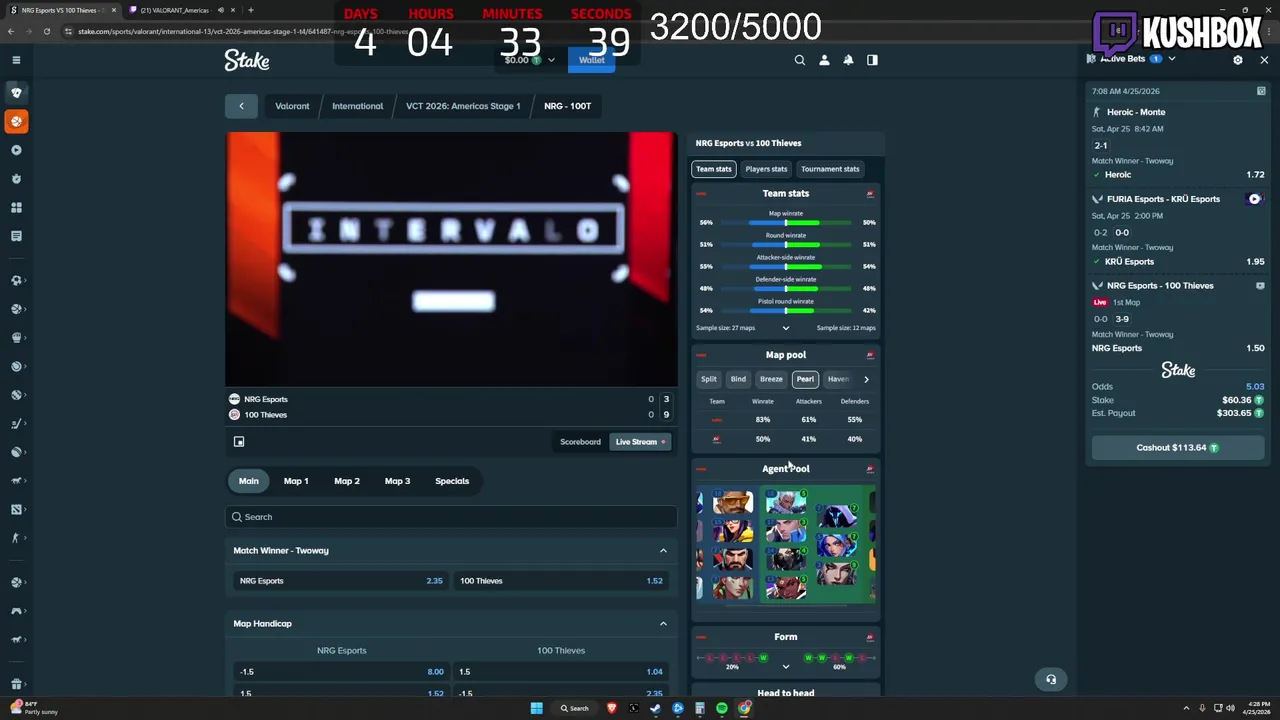Select the Bind map chip
1280x720 pixels.
[738, 379]
